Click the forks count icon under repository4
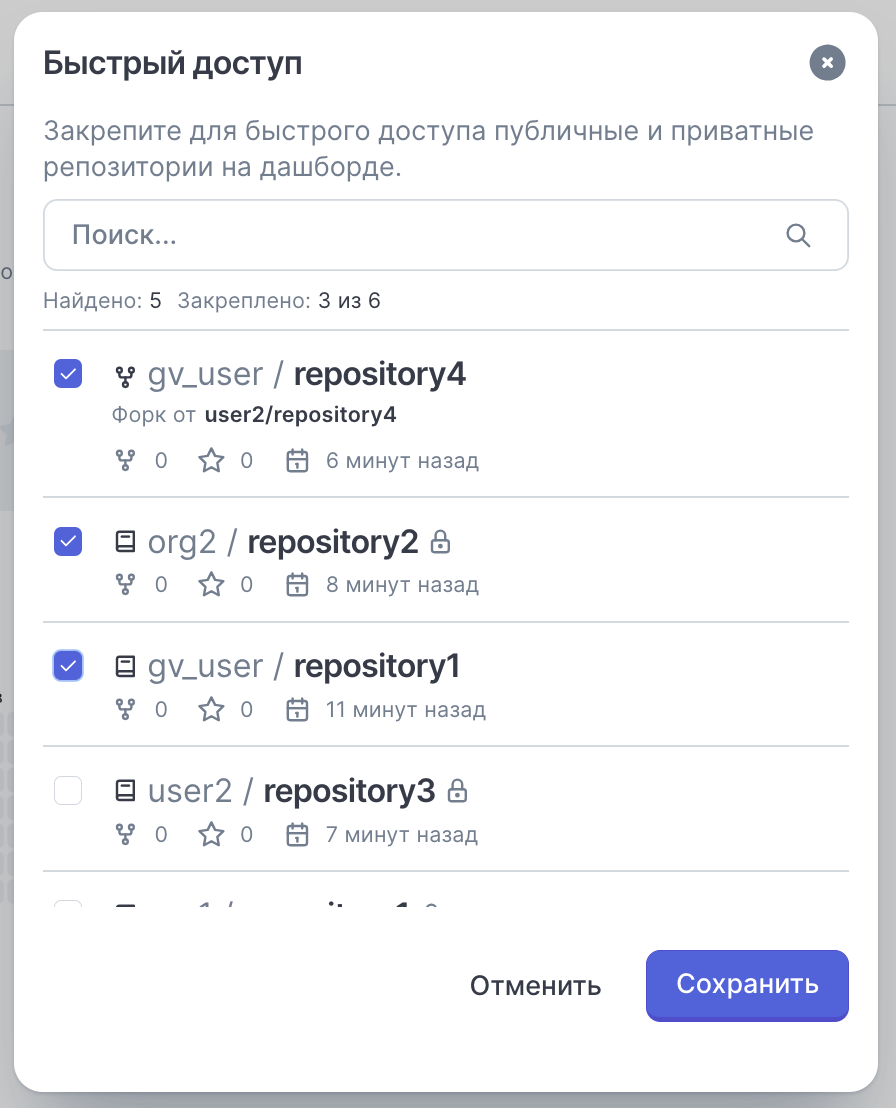The height and width of the screenshot is (1108, 896). click(x=125, y=461)
